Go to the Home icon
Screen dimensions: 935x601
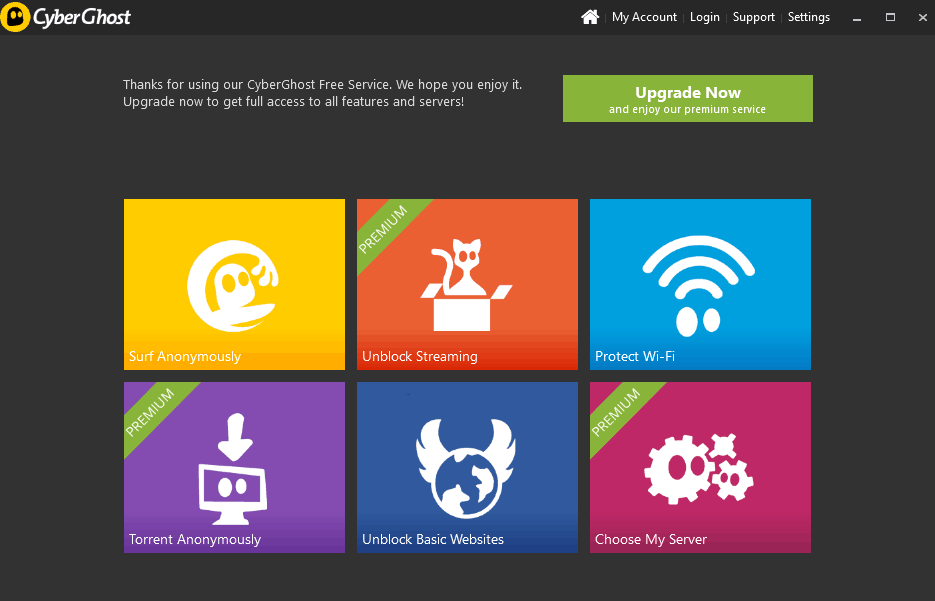coord(590,17)
